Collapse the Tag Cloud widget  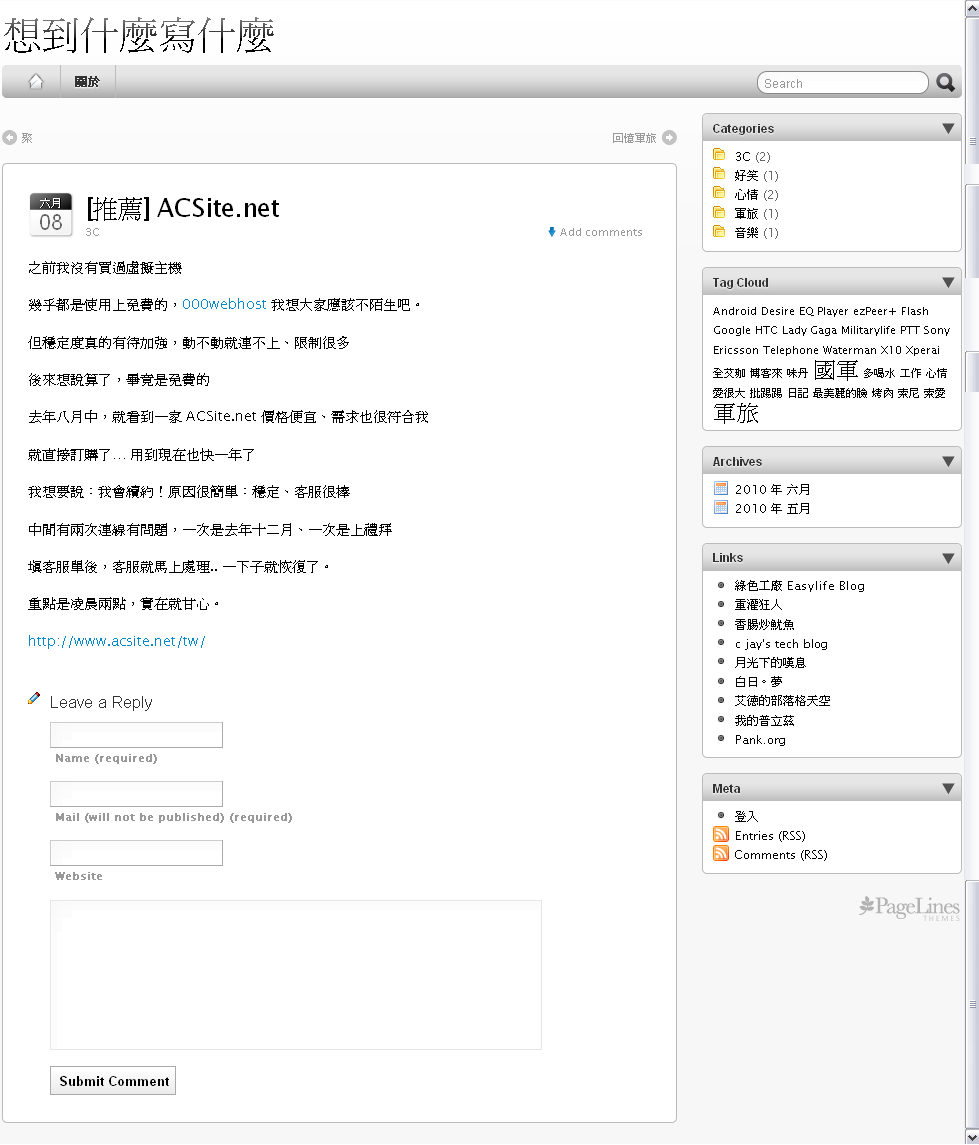948,283
